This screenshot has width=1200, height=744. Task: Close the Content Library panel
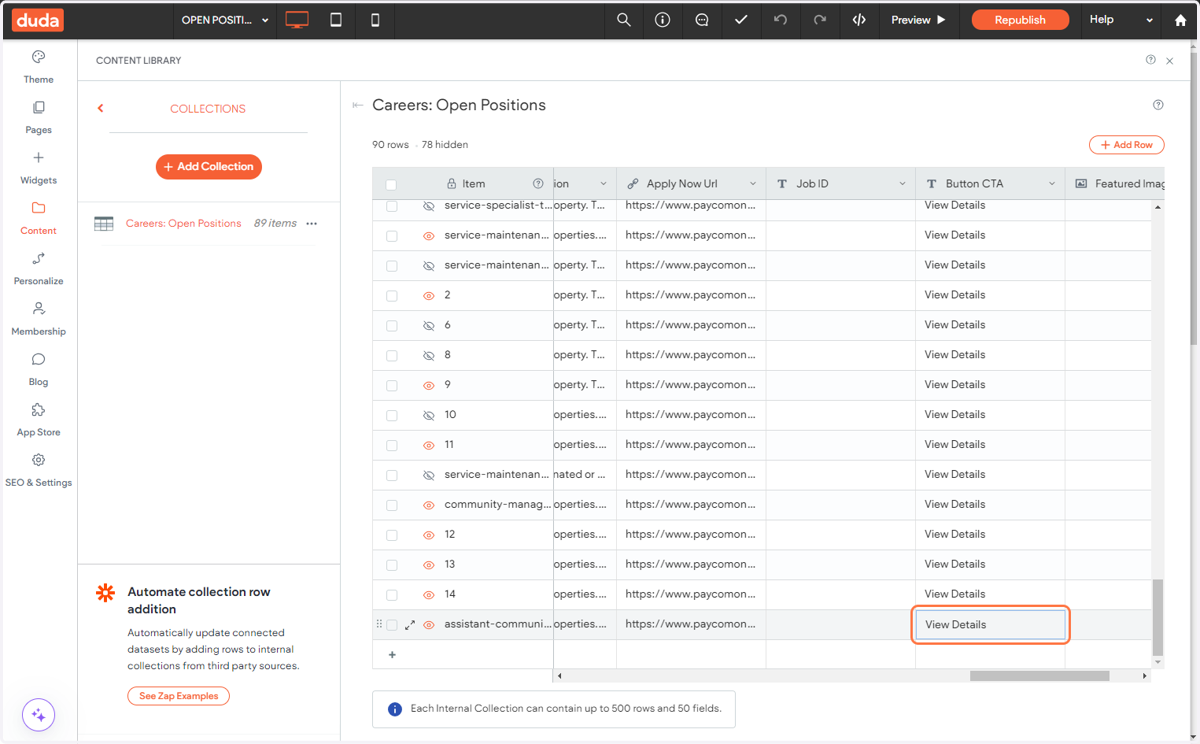click(1170, 61)
